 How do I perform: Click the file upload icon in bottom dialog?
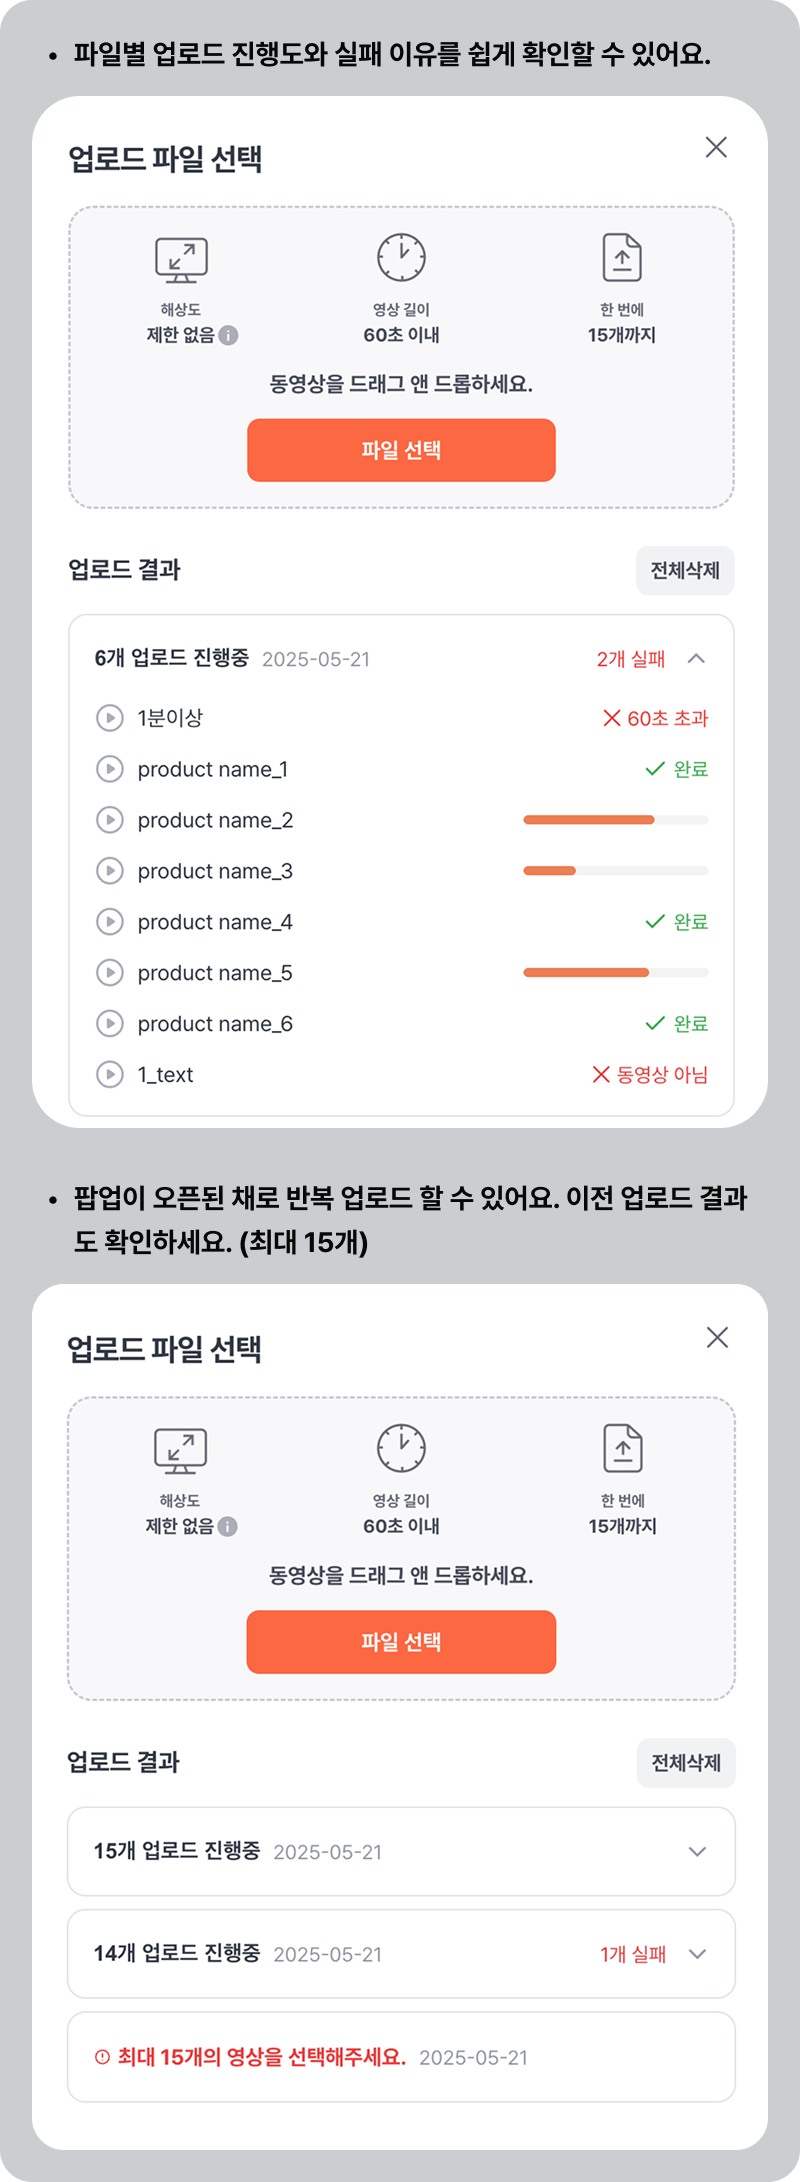point(623,1448)
